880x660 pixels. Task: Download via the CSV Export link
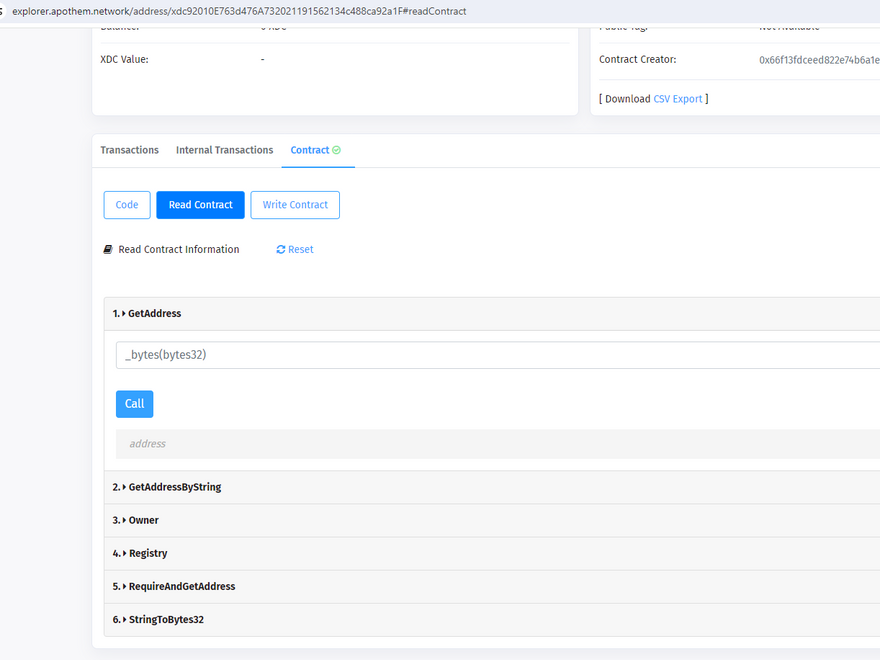(677, 99)
